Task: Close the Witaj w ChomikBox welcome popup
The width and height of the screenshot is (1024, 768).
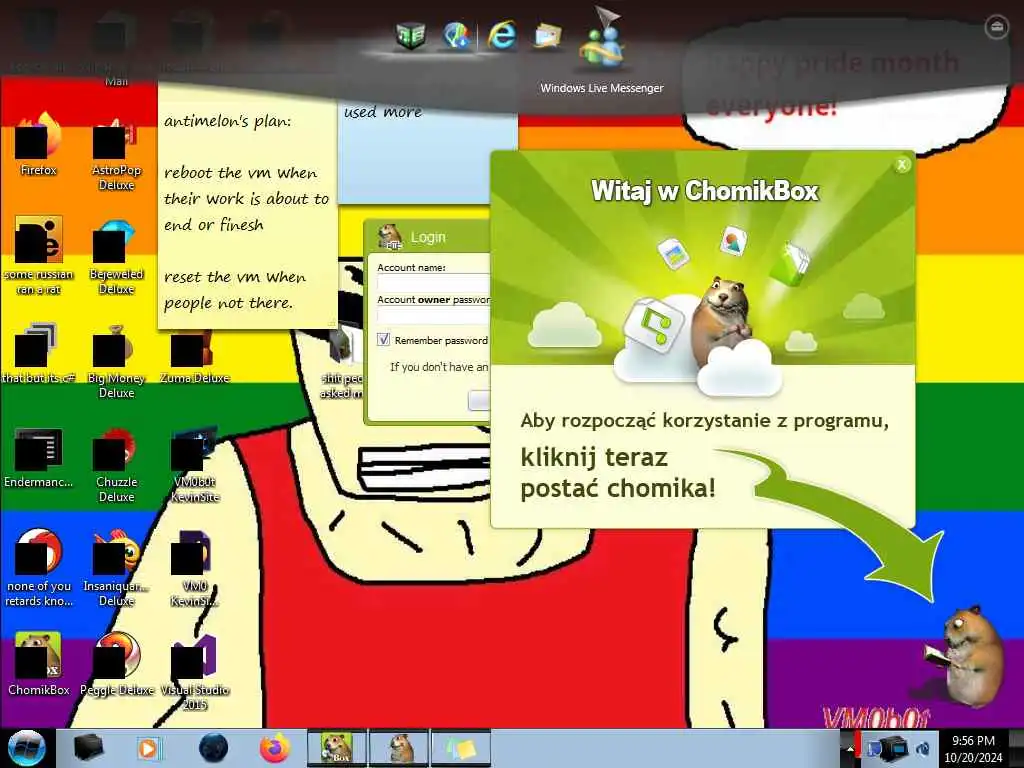Action: coord(902,165)
